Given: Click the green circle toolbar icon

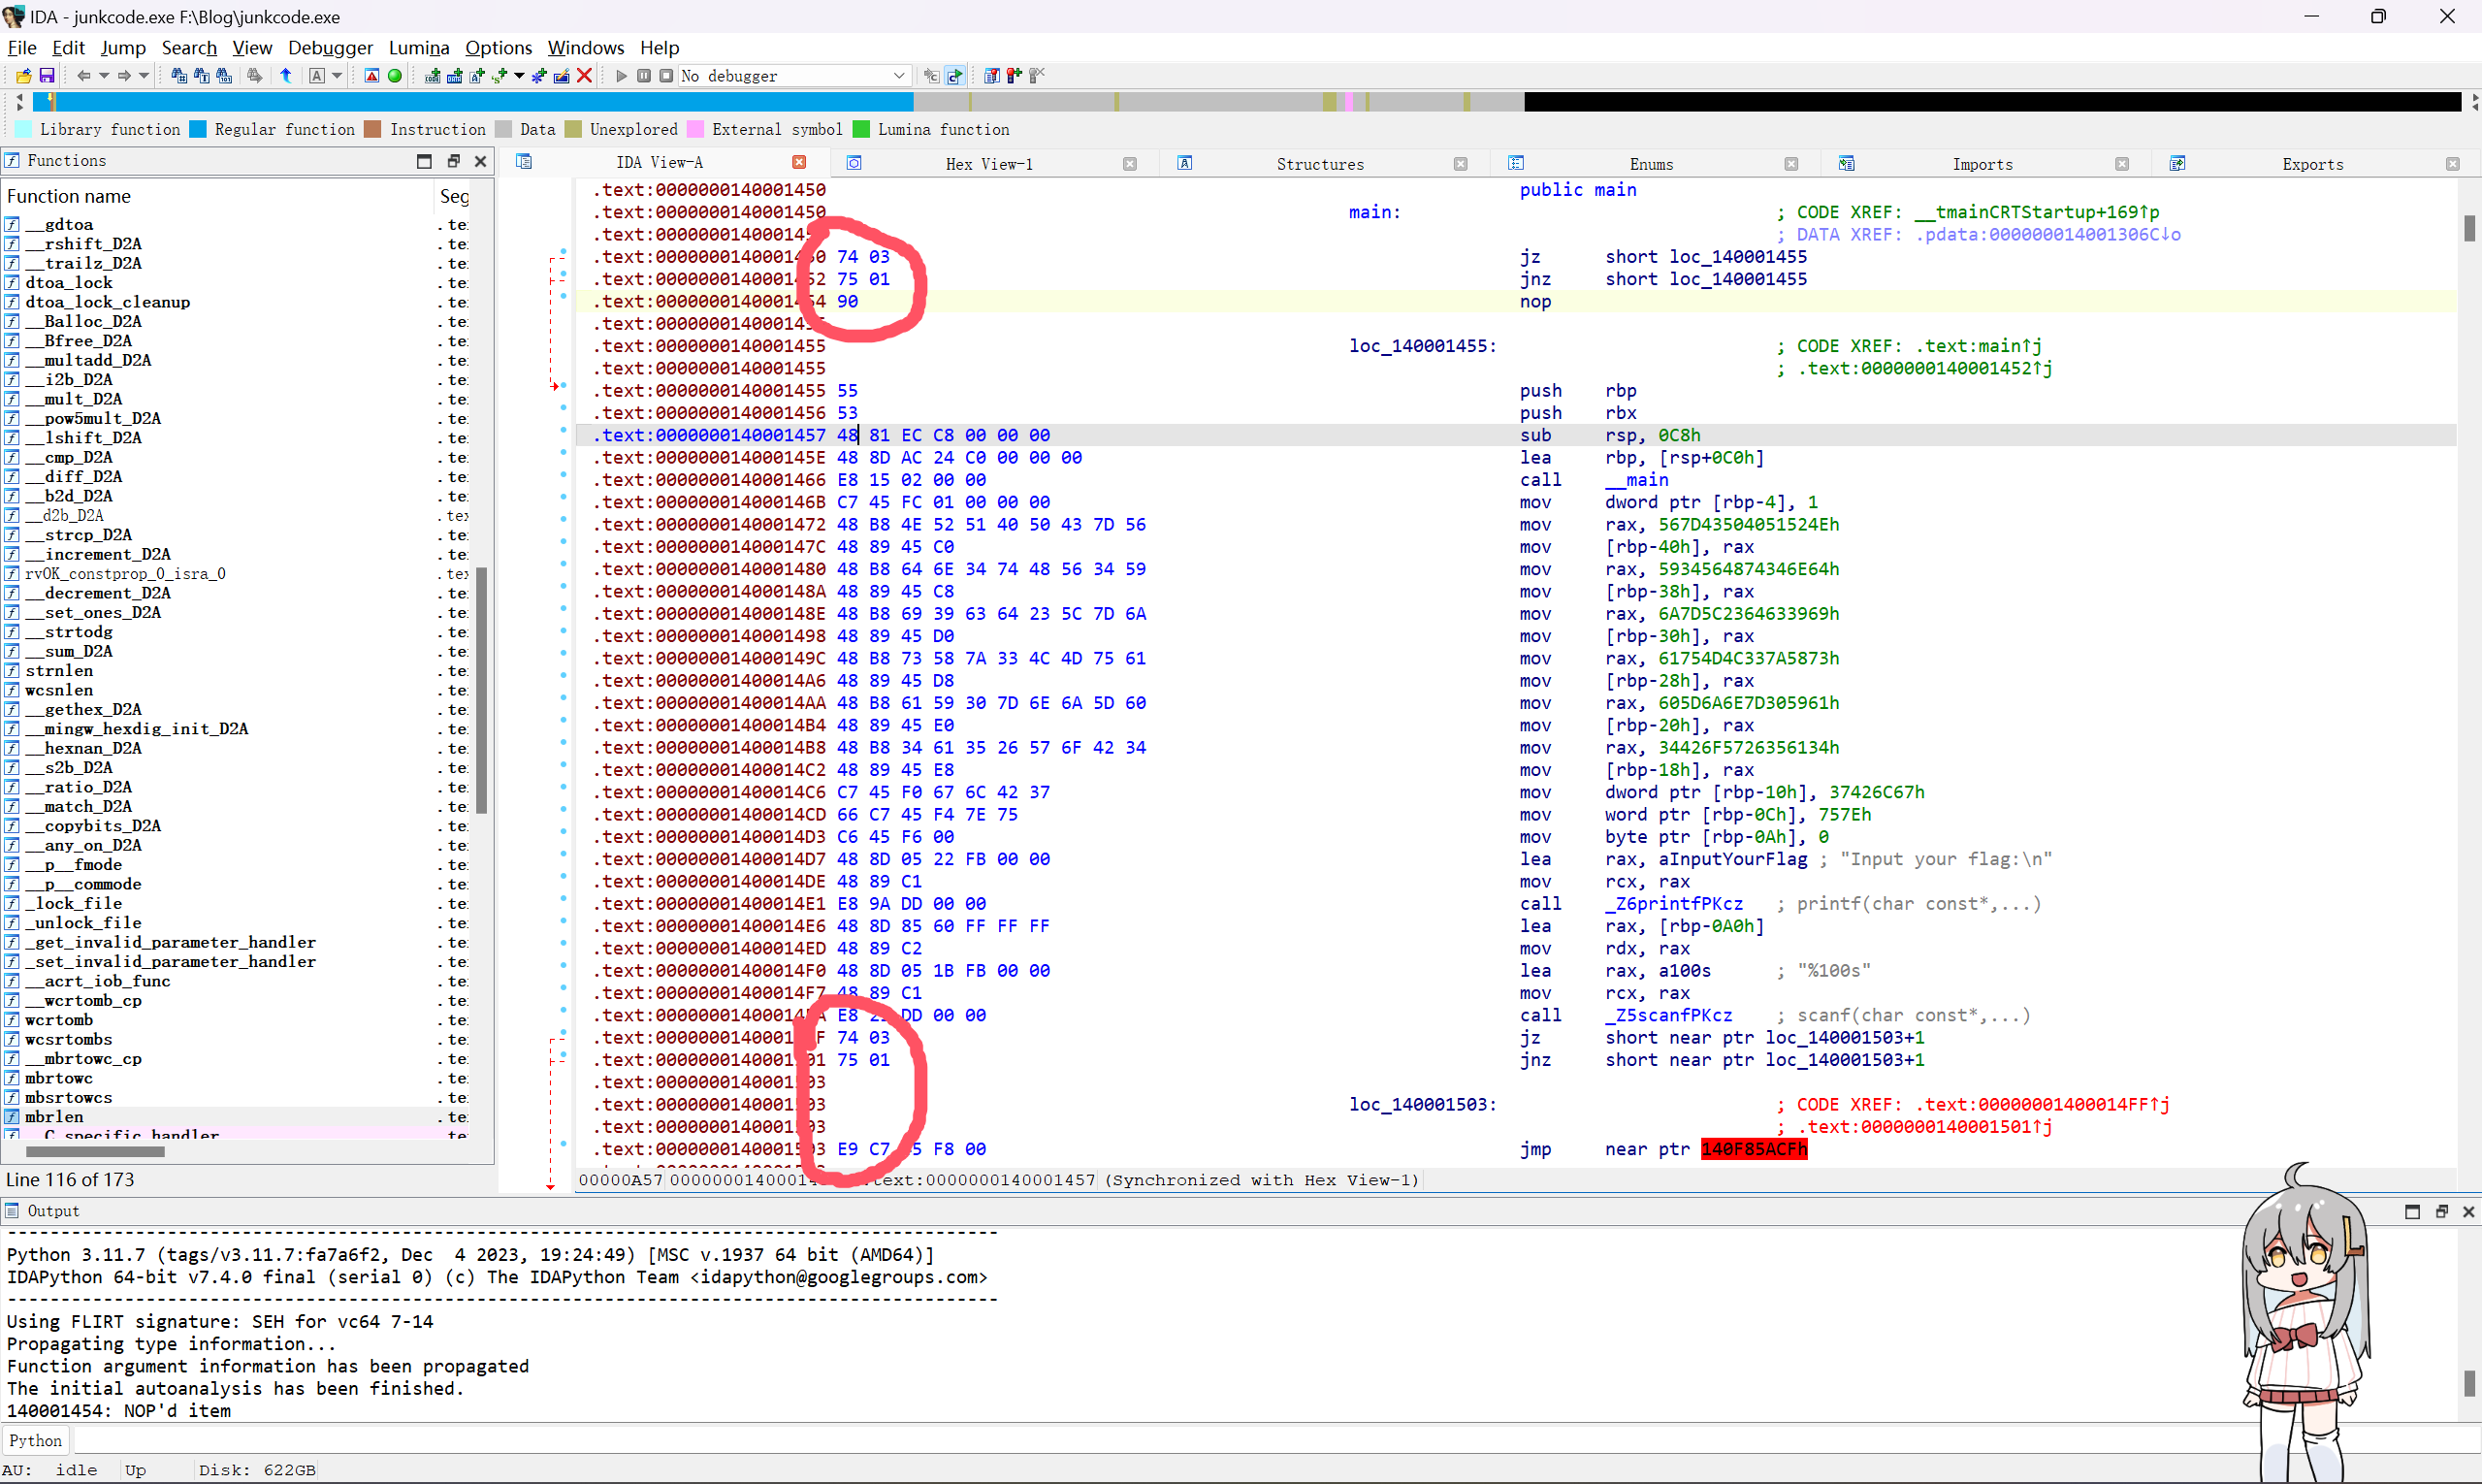Looking at the screenshot, I should (395, 76).
